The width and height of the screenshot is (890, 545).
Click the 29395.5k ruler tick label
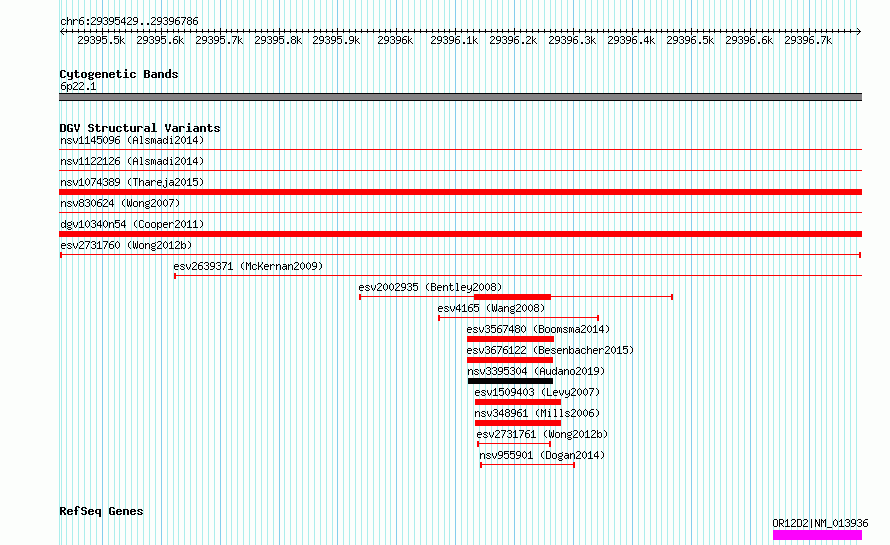point(101,40)
